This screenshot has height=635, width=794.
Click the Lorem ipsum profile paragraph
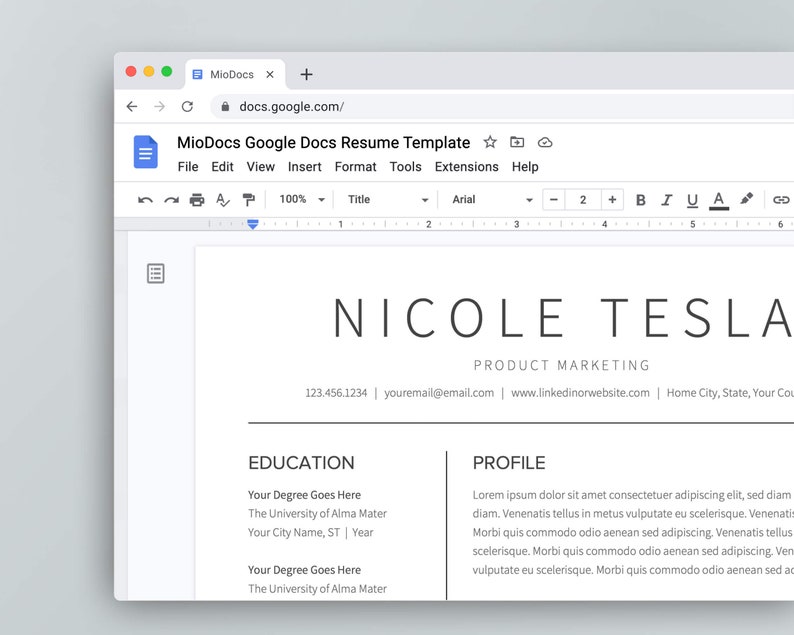click(x=633, y=532)
